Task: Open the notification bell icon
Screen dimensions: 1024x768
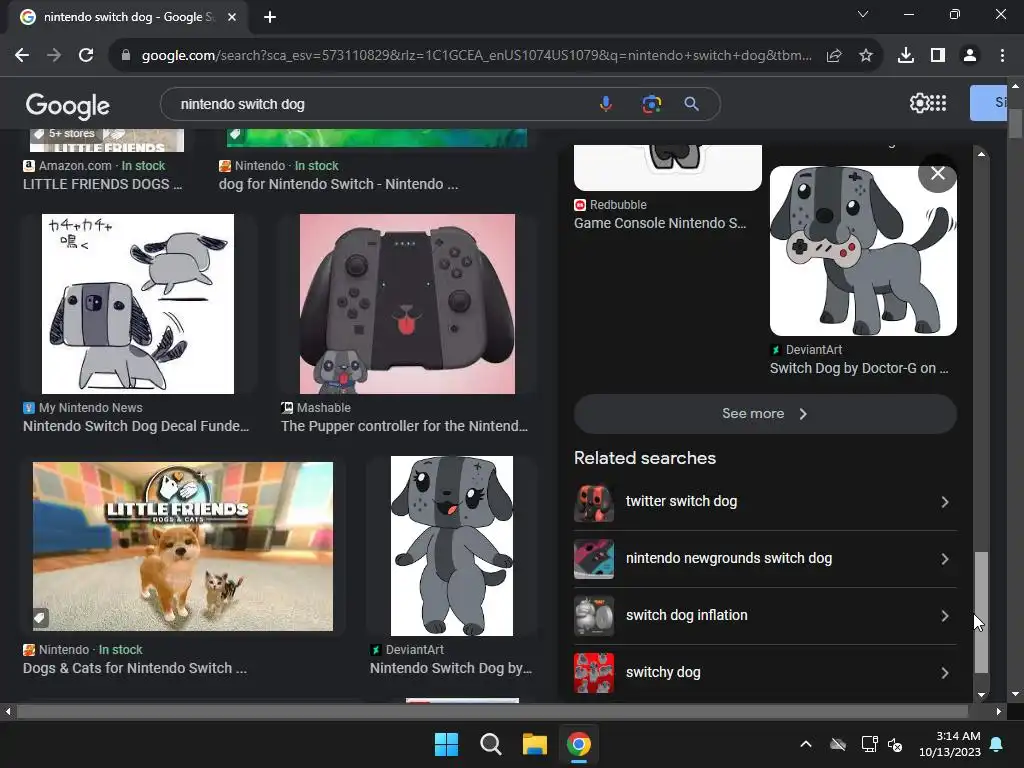Action: (x=997, y=744)
